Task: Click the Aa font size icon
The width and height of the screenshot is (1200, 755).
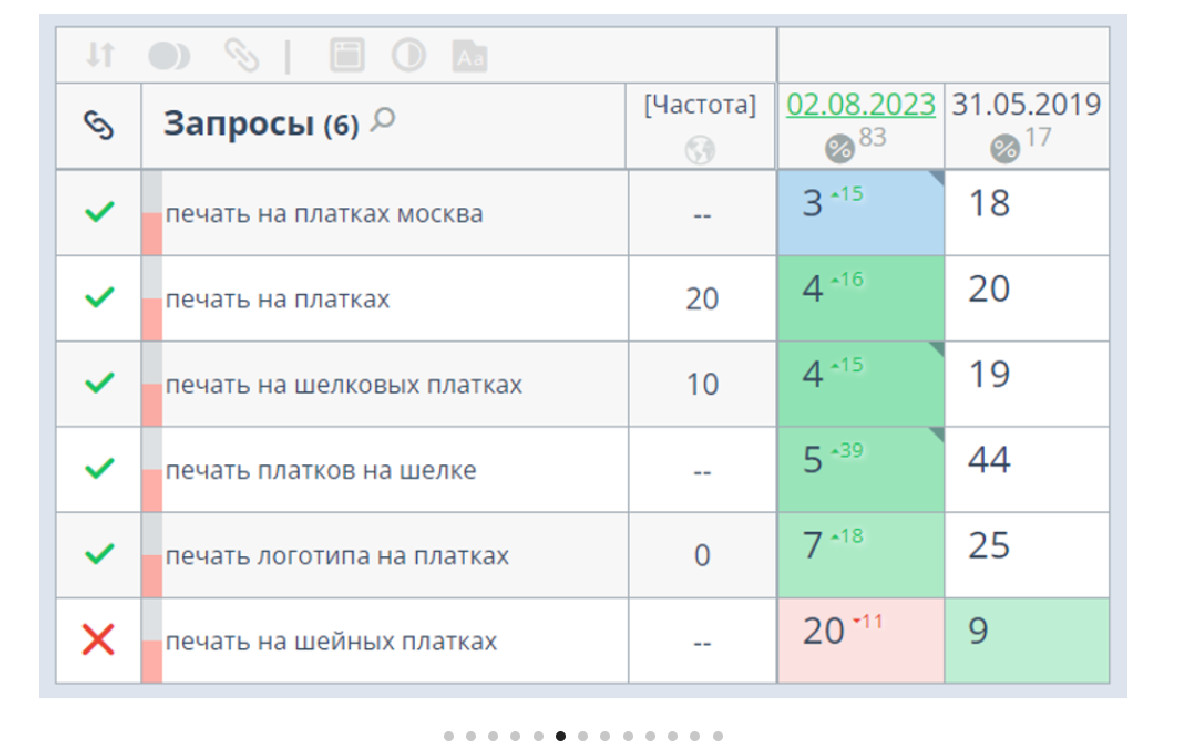Action: 470,57
